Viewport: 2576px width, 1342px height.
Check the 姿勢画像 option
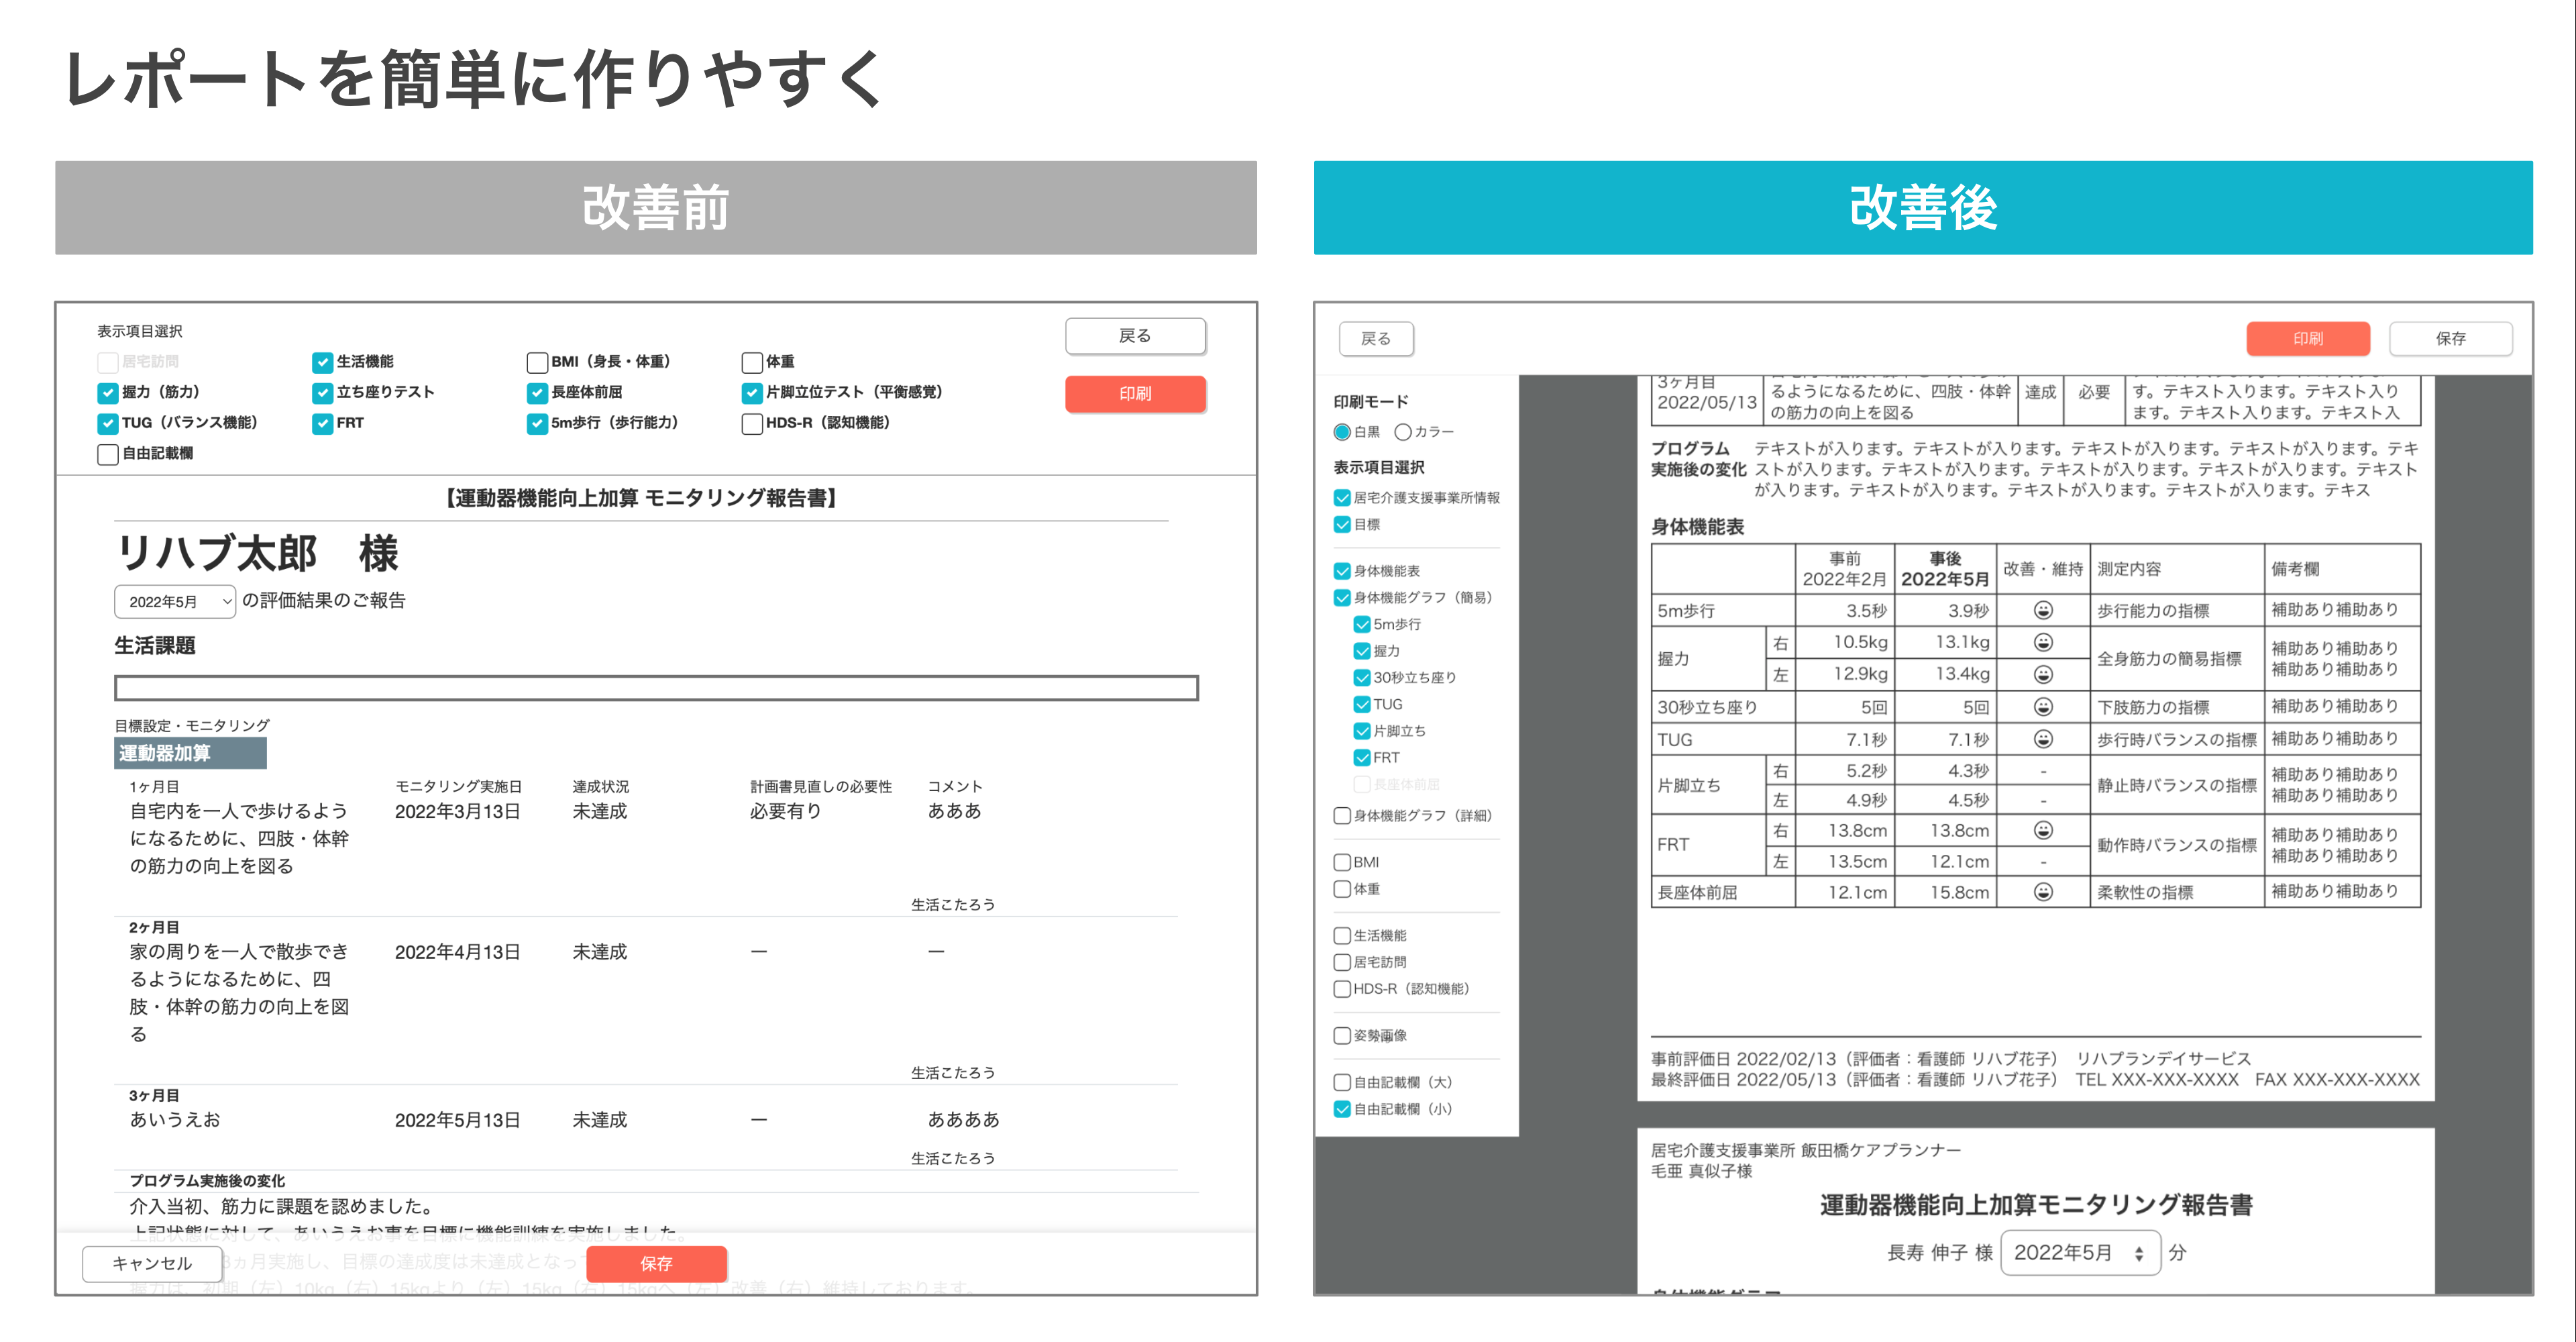[x=1342, y=1036]
